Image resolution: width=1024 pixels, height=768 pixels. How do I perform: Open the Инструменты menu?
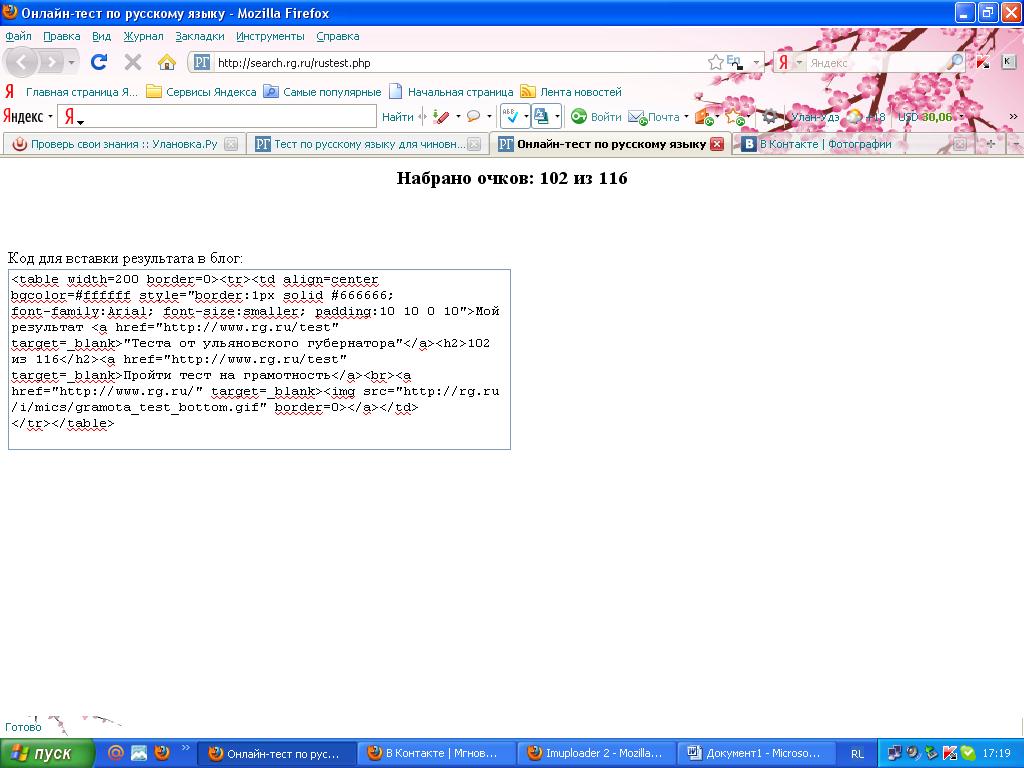[270, 36]
